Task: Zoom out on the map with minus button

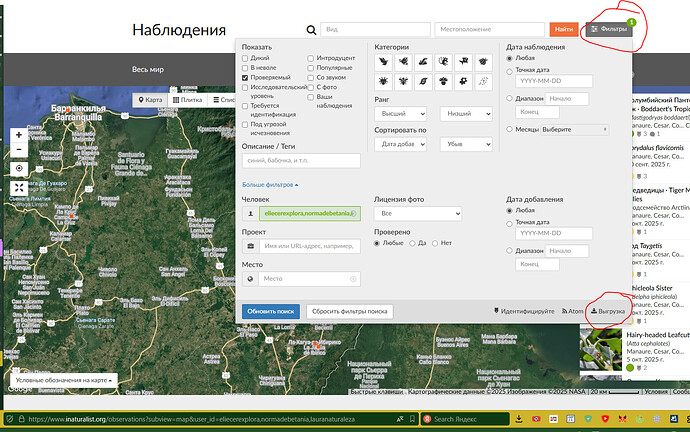Action: coord(19,150)
